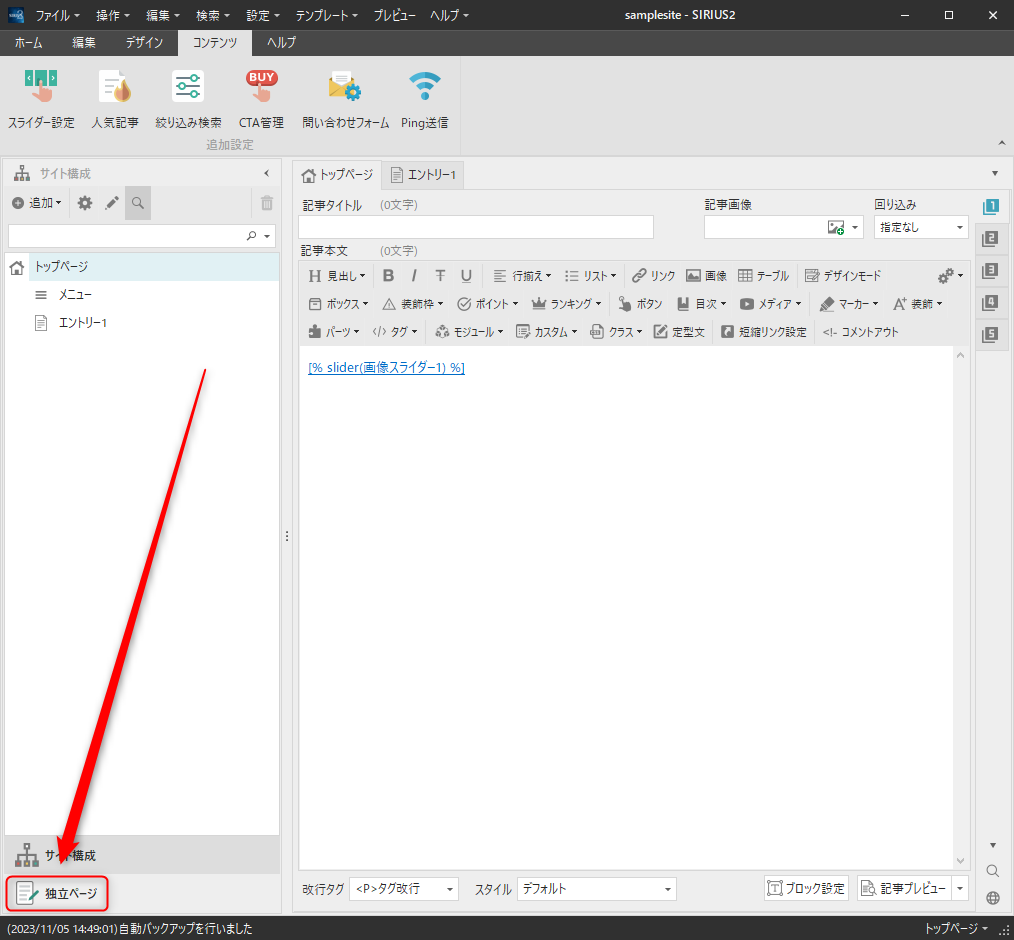Open 絞り込み検索 filter search tool
Screen dimensions: 1014x940
tap(188, 99)
